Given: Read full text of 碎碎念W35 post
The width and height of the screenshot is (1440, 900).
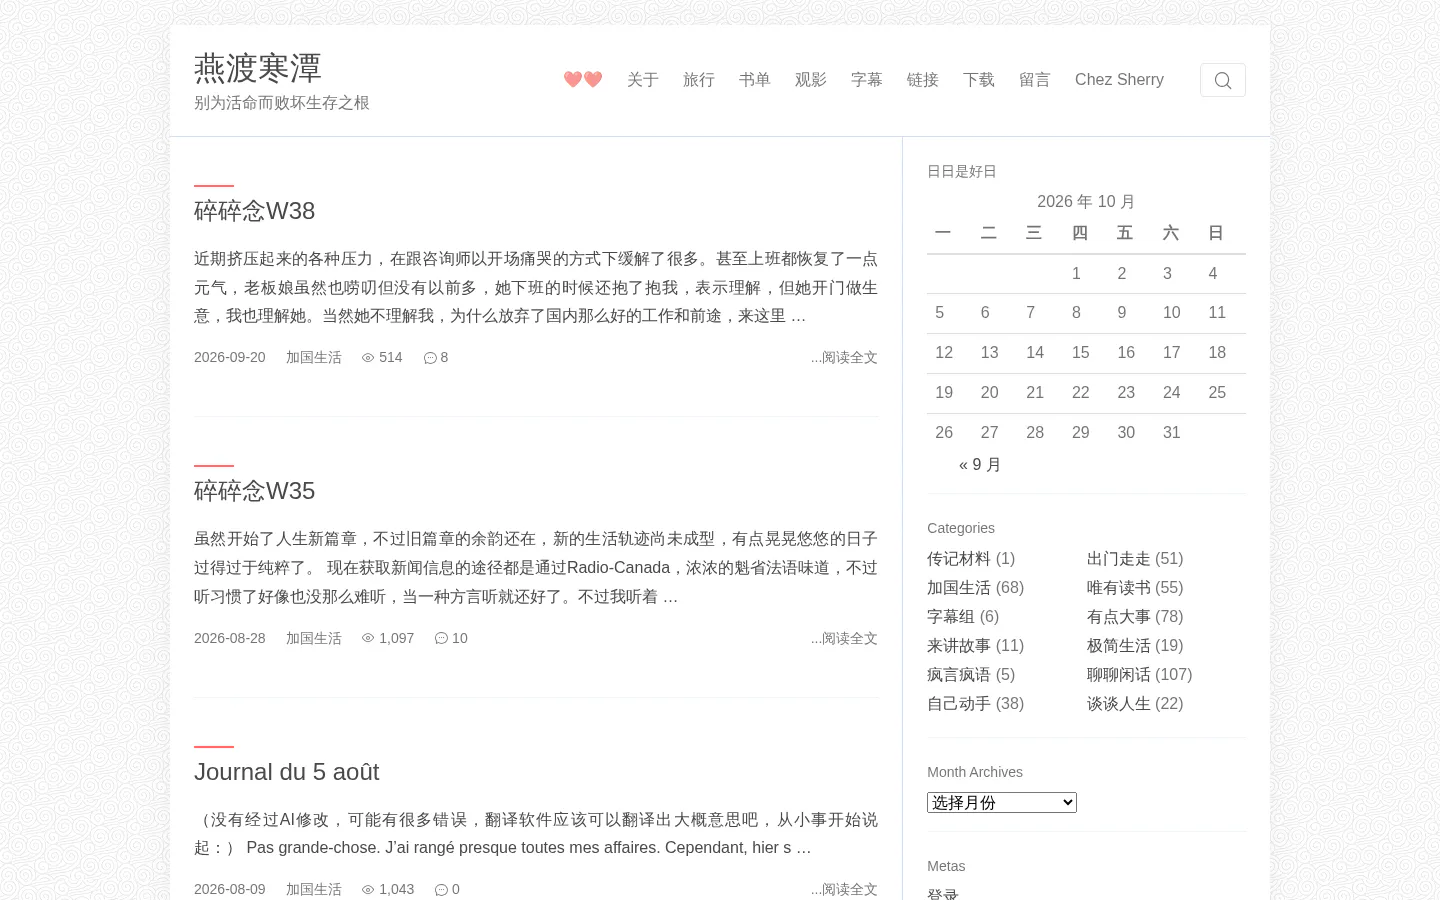Looking at the screenshot, I should point(844,638).
